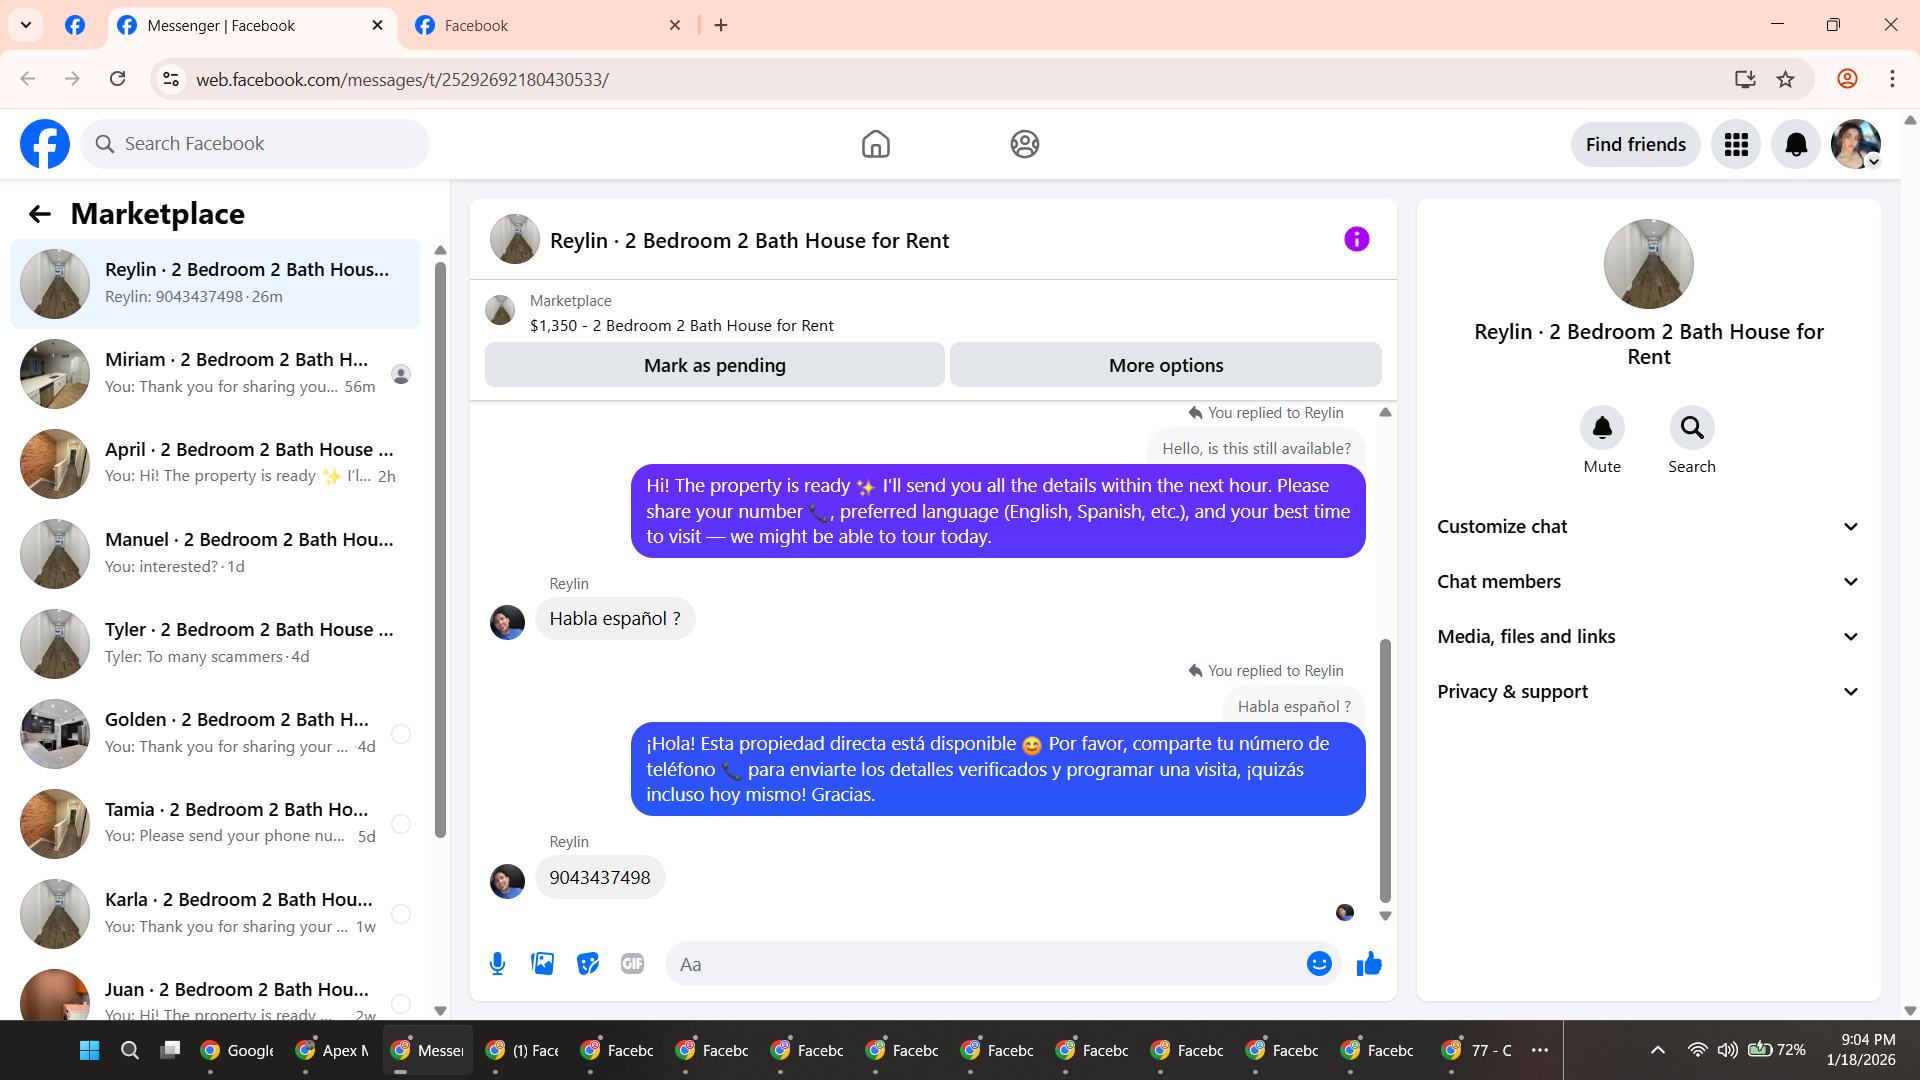This screenshot has width=1920, height=1080.
Task: Click the Mark as pending button
Action: pyautogui.click(x=714, y=366)
